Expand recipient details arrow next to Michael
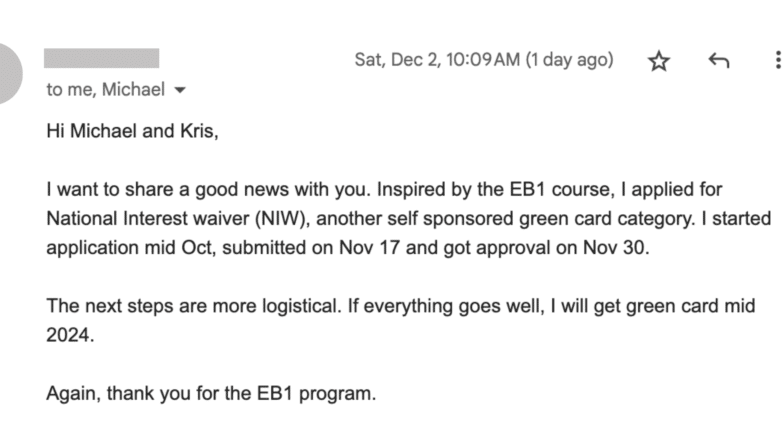Viewport: 782px width, 440px height. (x=181, y=90)
